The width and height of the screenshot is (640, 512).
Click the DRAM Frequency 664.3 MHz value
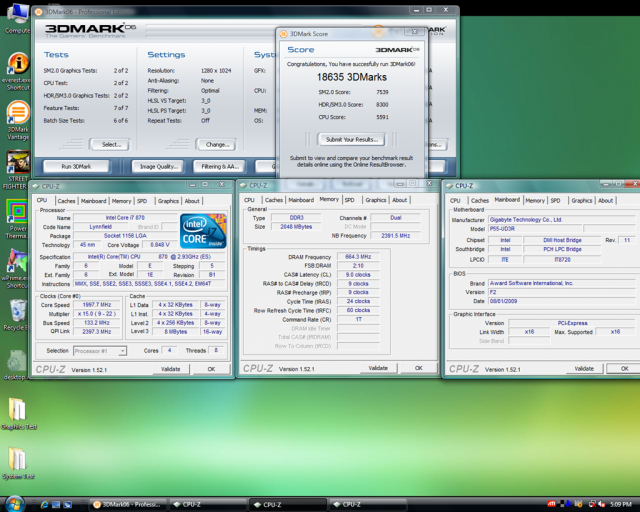point(358,257)
